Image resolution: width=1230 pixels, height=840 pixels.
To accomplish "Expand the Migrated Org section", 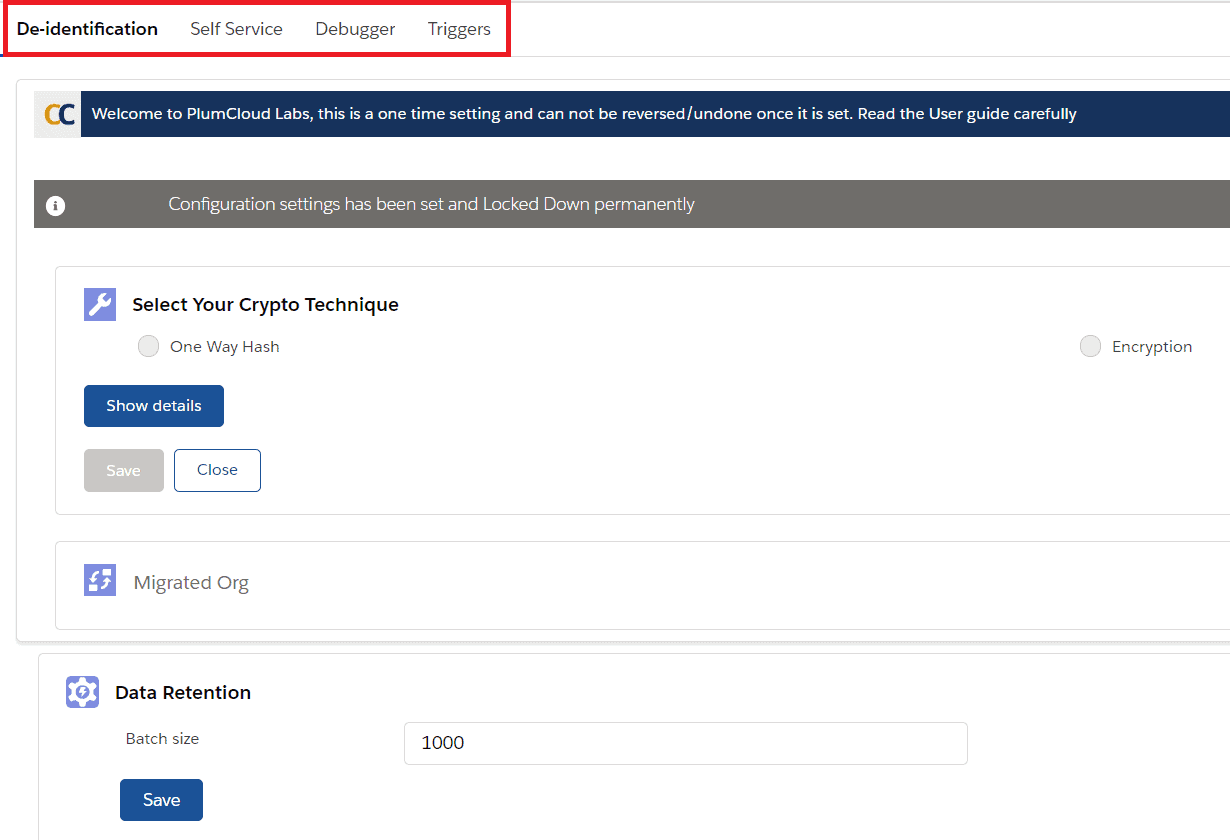I will pos(191,581).
